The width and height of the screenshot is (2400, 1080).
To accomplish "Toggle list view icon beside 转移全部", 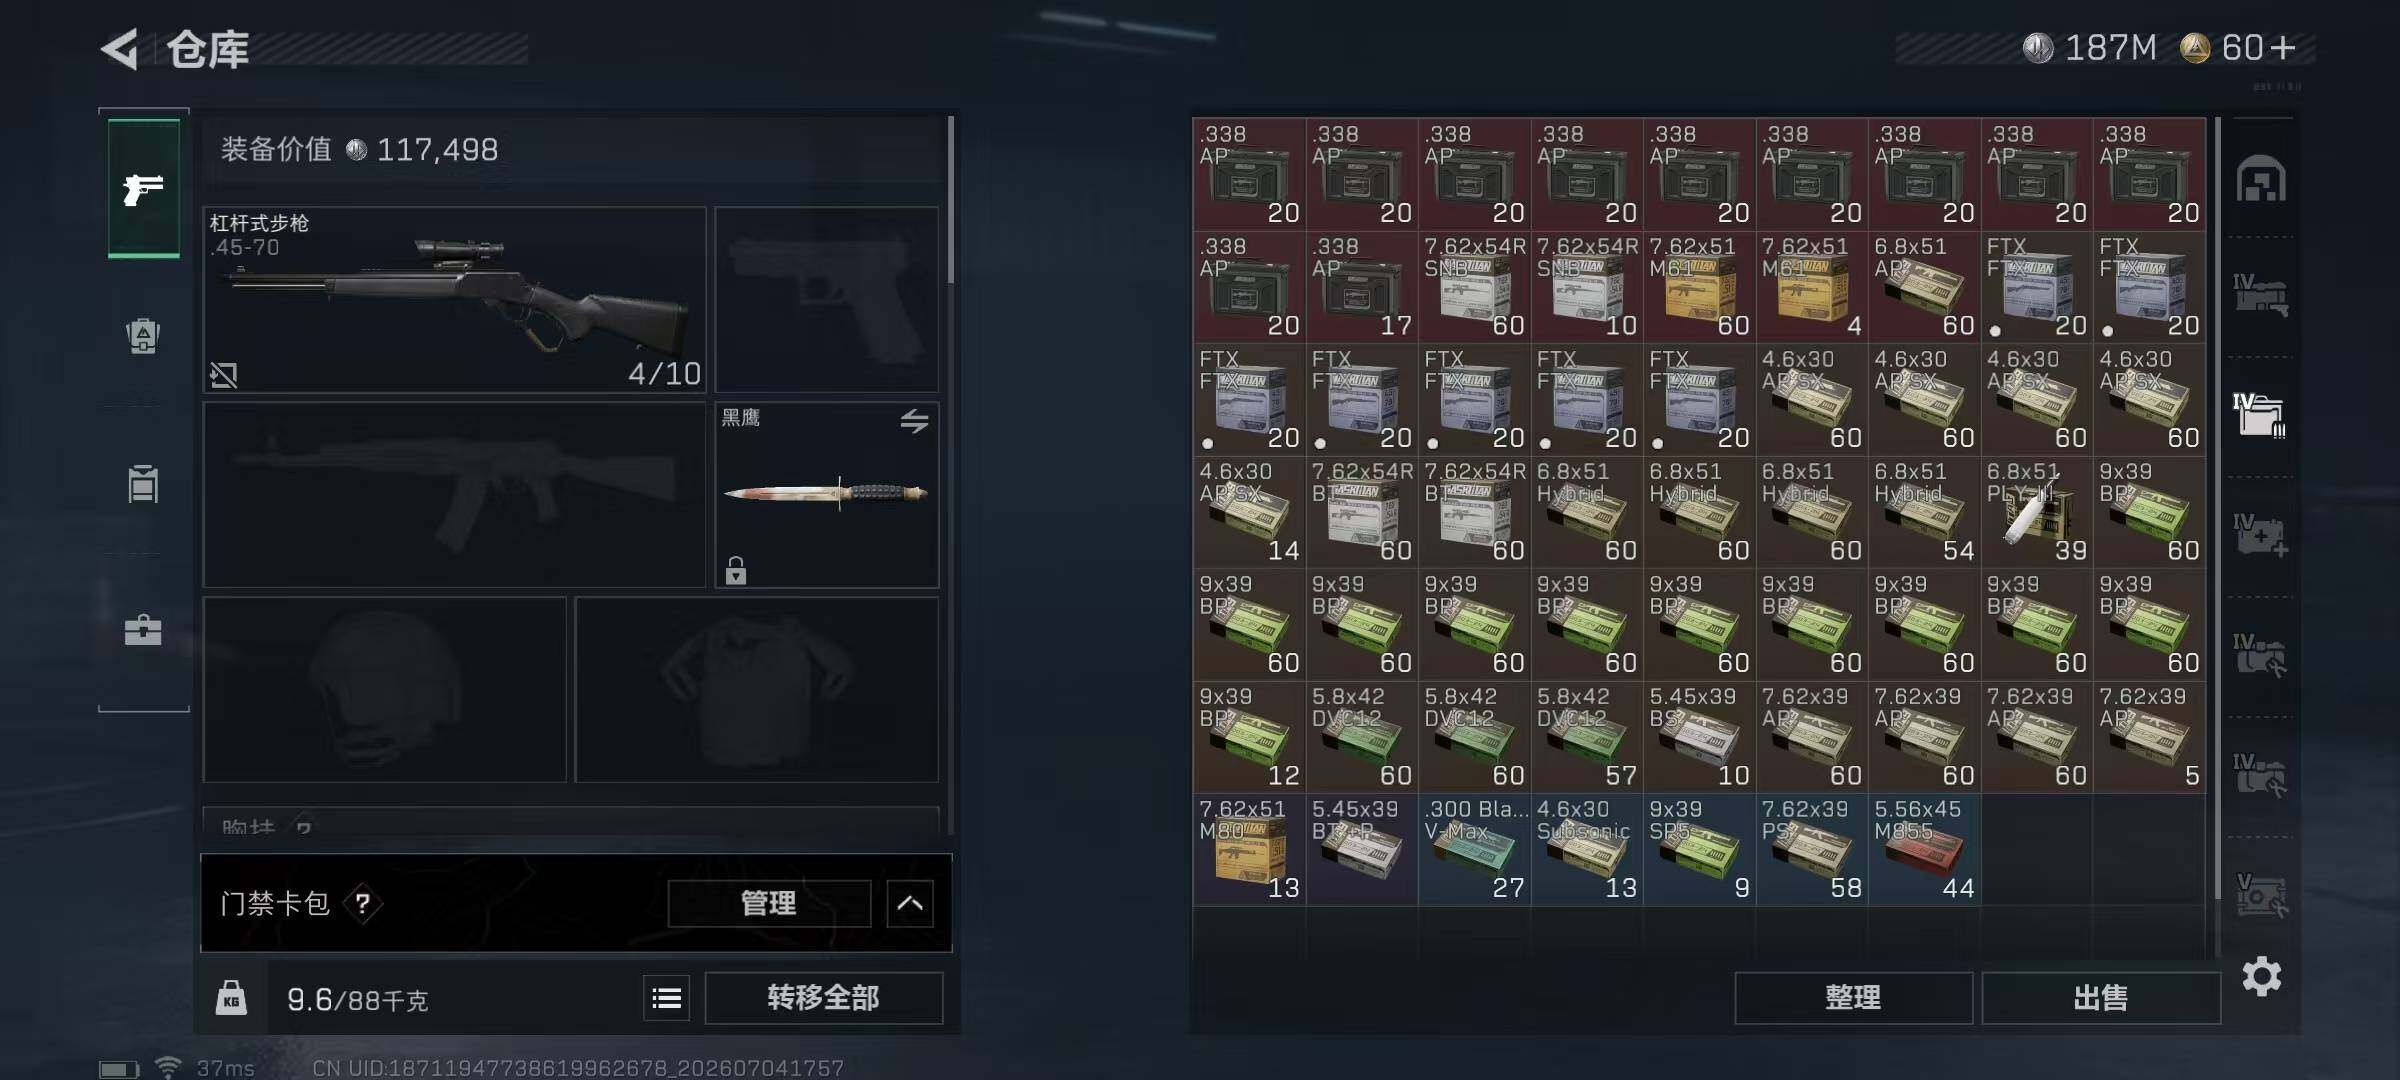I will click(x=667, y=998).
